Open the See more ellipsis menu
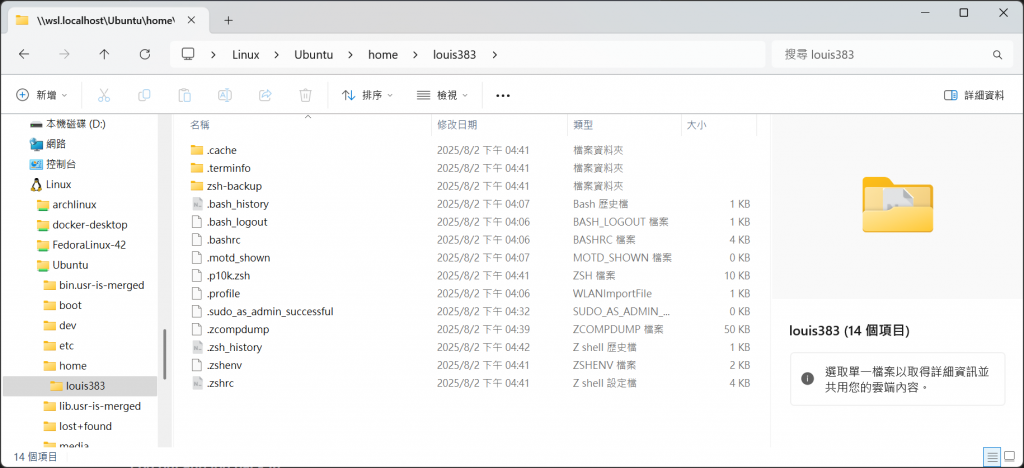Viewport: 1024px width, 468px height. pyautogui.click(x=502, y=95)
